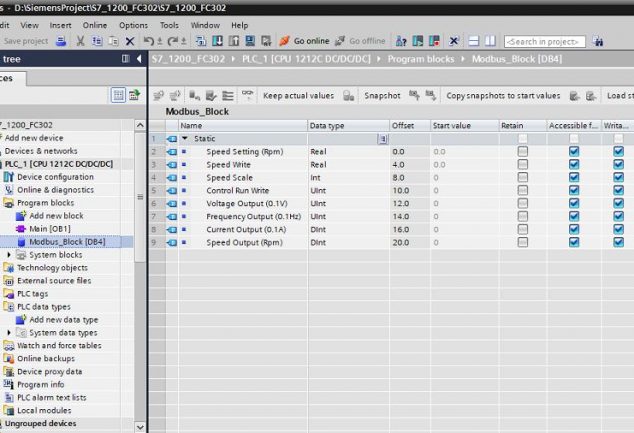Viewport: 634px width, 433px height.
Task: Click the Split editor vertically icon
Action: point(490,41)
